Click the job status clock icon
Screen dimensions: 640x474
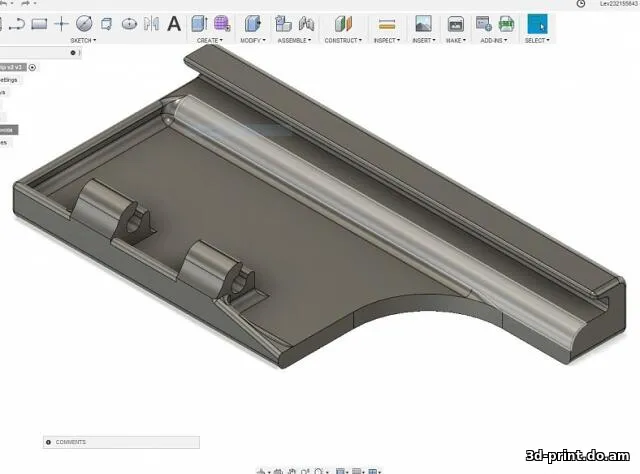581,4
